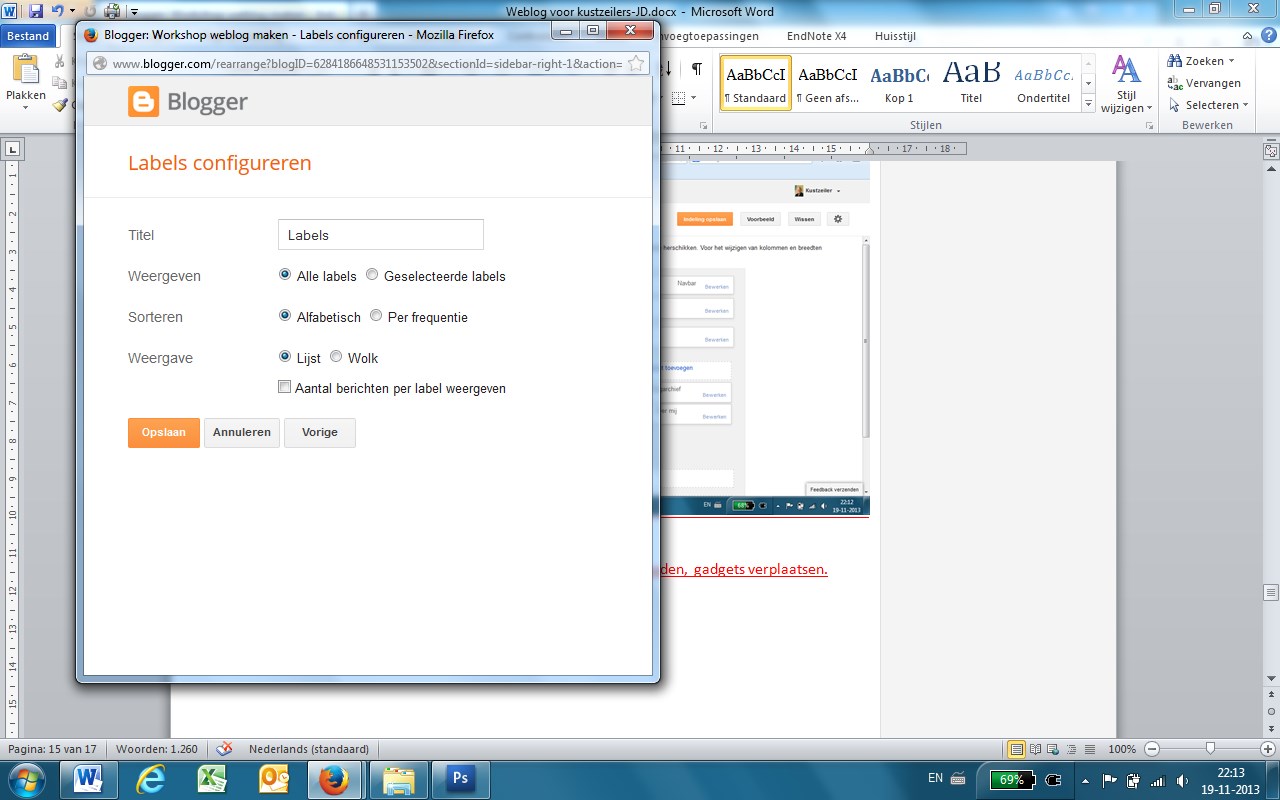The width and height of the screenshot is (1280, 800).
Task: Click the volume speaker icon in the system tray
Action: coord(1183,780)
